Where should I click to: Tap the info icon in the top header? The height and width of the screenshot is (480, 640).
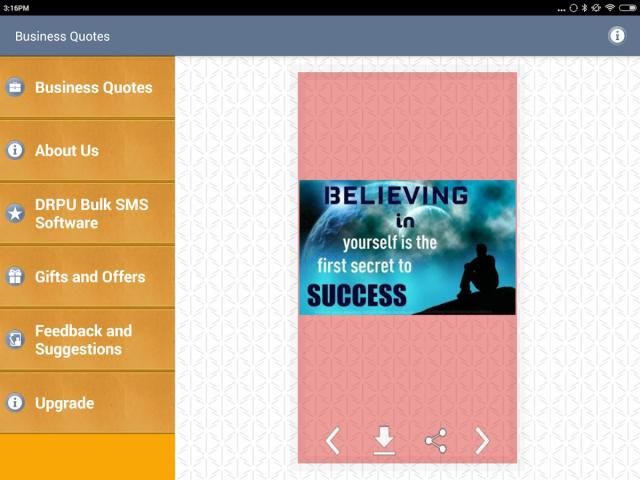(617, 36)
